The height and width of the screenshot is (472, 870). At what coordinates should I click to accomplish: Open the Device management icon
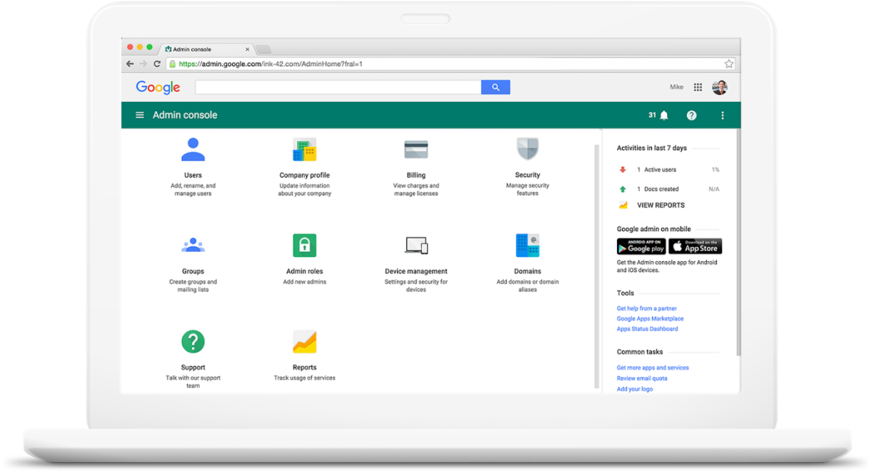point(416,245)
